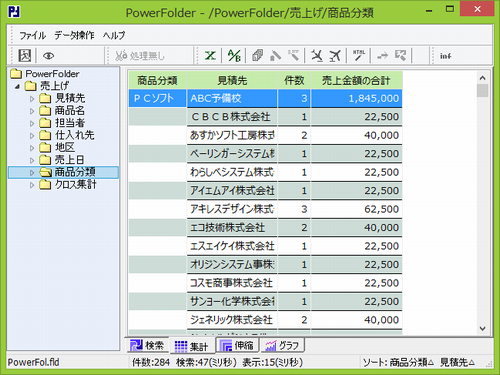Expand the 担当者 tree node

click(x=32, y=123)
